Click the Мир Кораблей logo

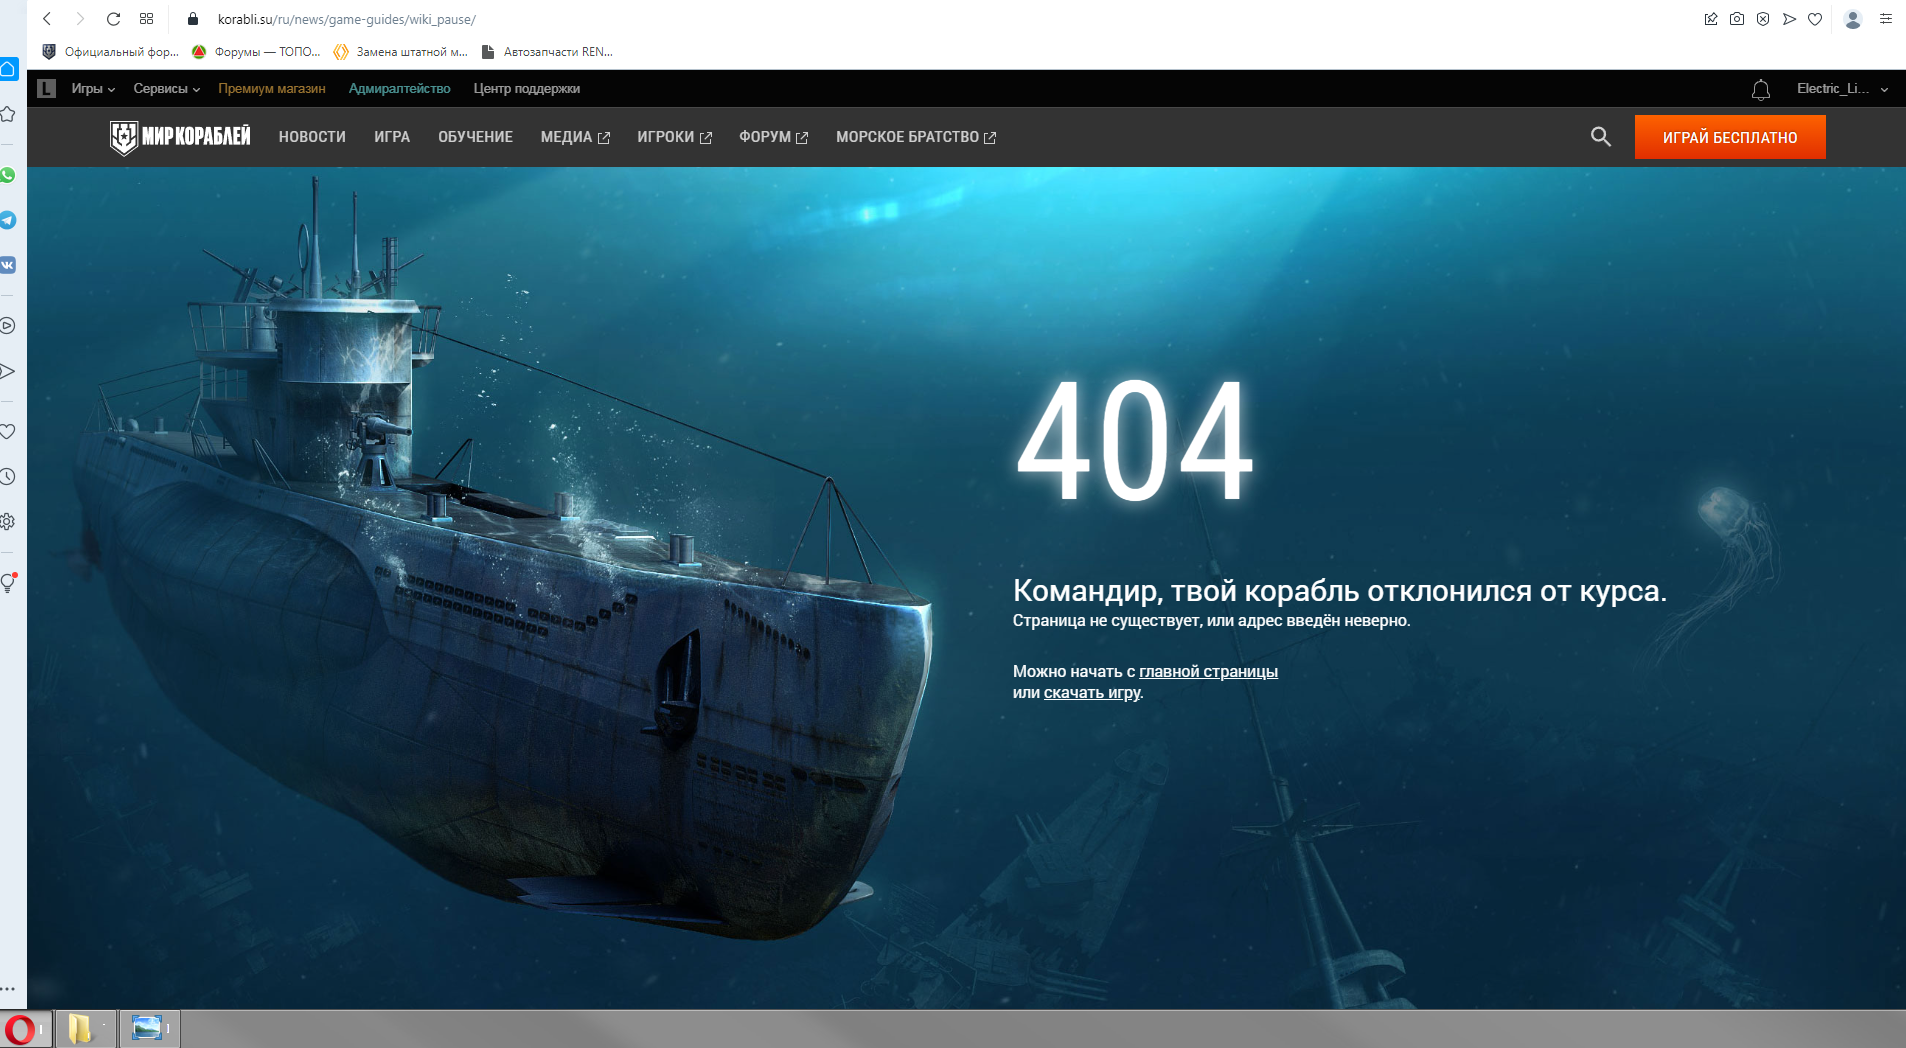(180, 137)
